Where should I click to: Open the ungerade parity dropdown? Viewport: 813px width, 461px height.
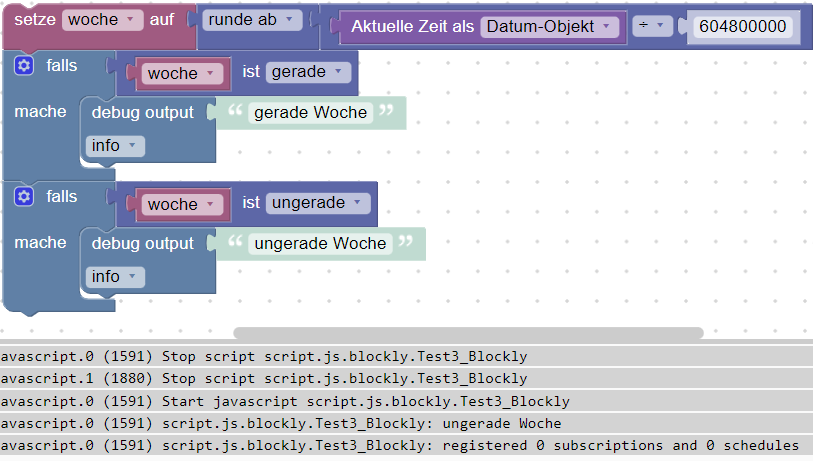(x=319, y=203)
